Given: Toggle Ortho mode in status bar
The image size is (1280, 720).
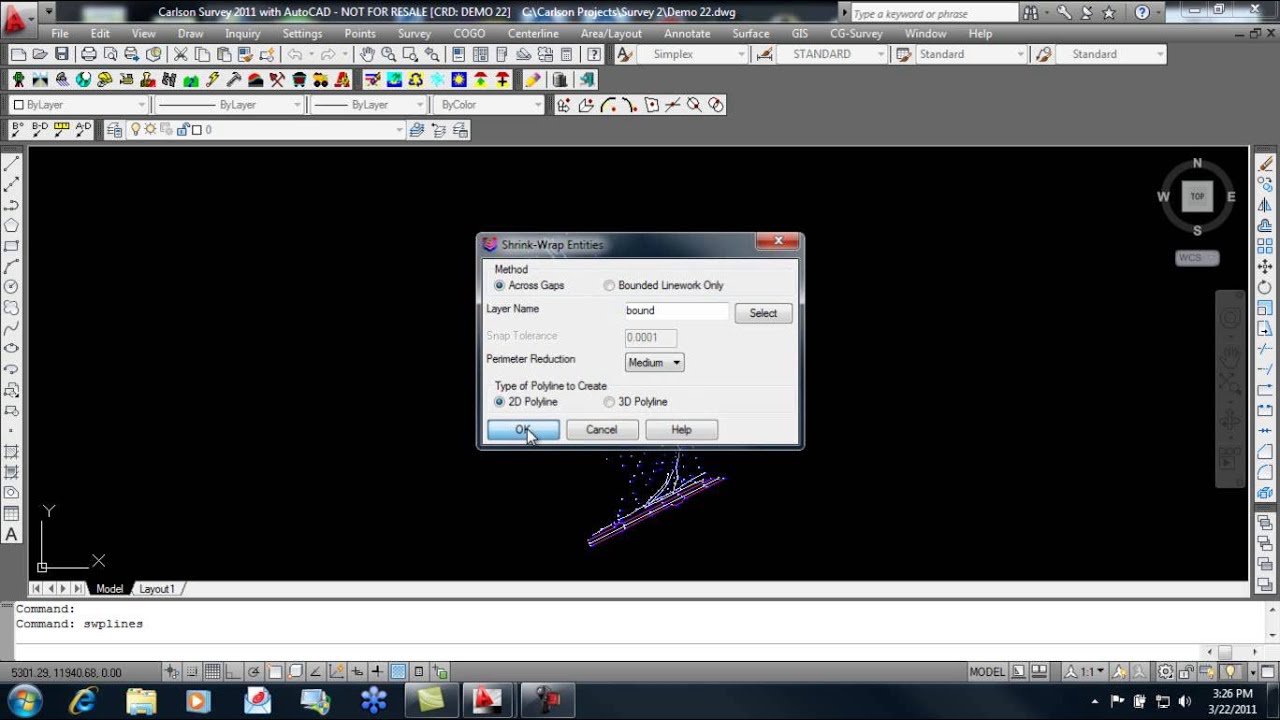Looking at the screenshot, I should [233, 672].
